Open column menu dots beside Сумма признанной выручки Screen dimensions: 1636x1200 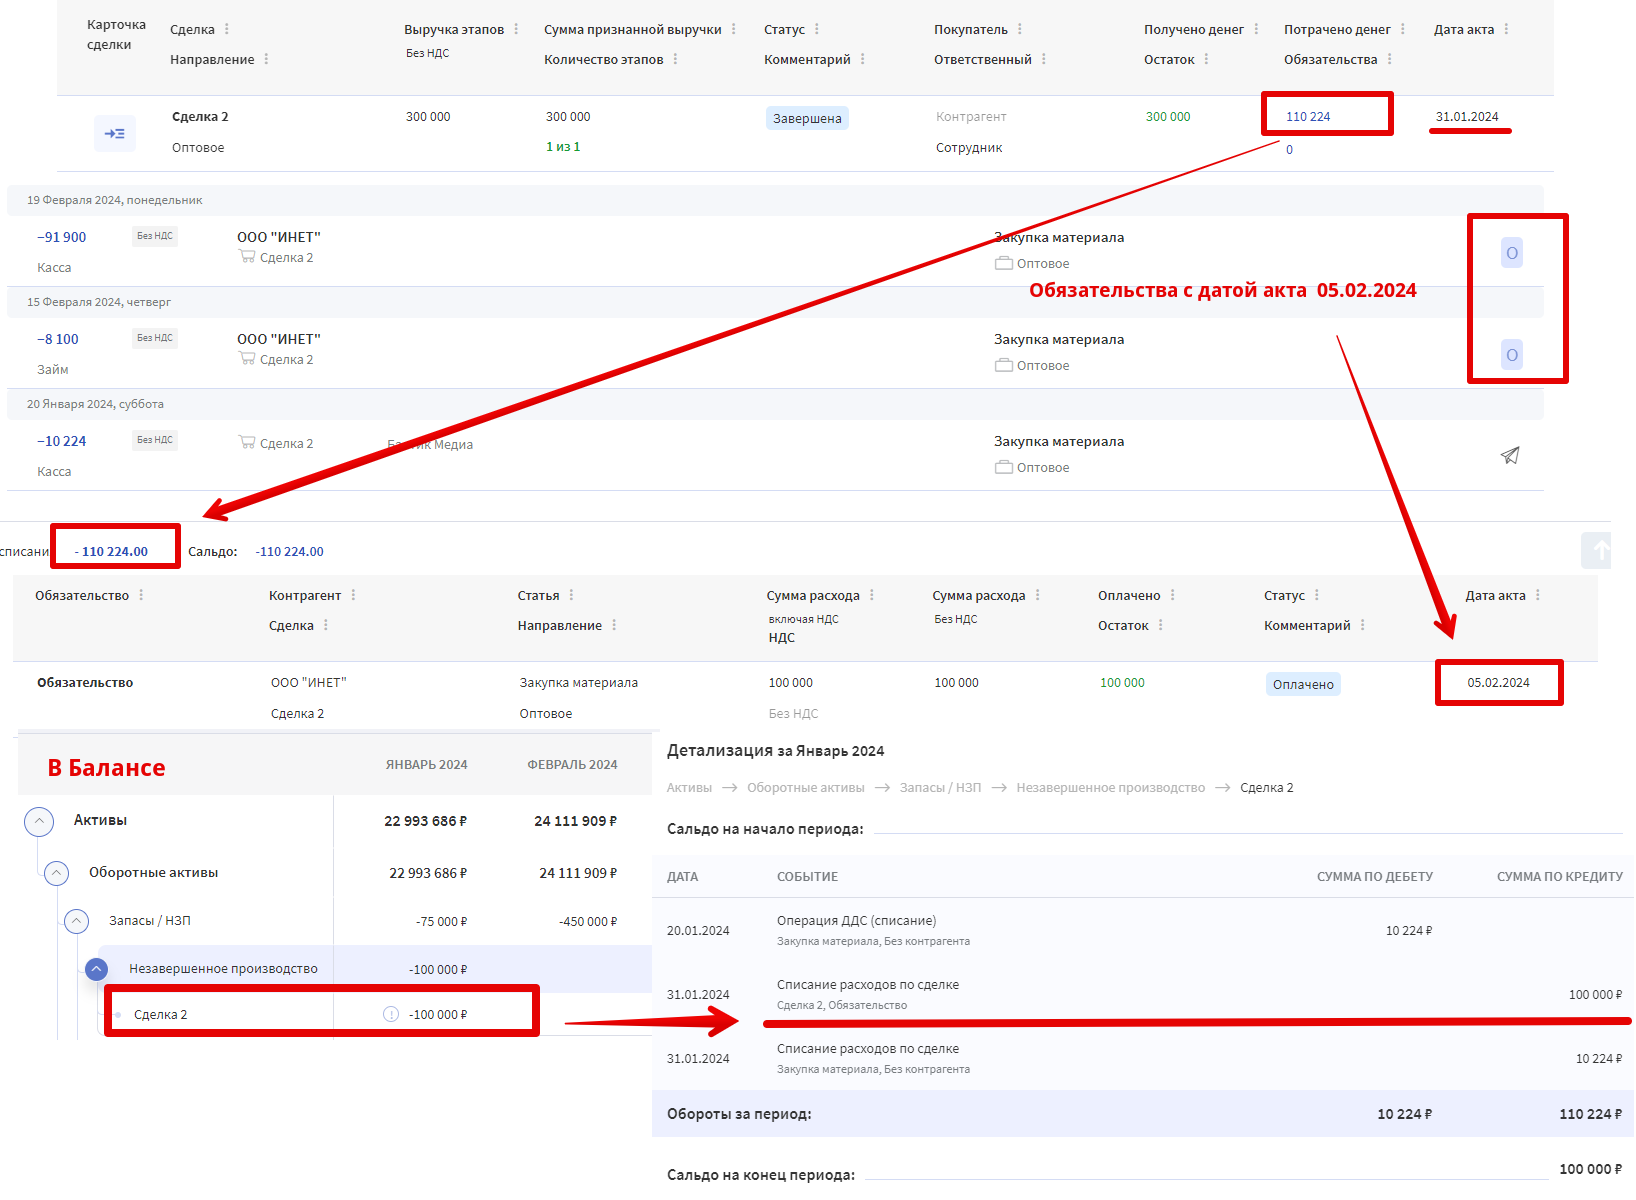734,29
